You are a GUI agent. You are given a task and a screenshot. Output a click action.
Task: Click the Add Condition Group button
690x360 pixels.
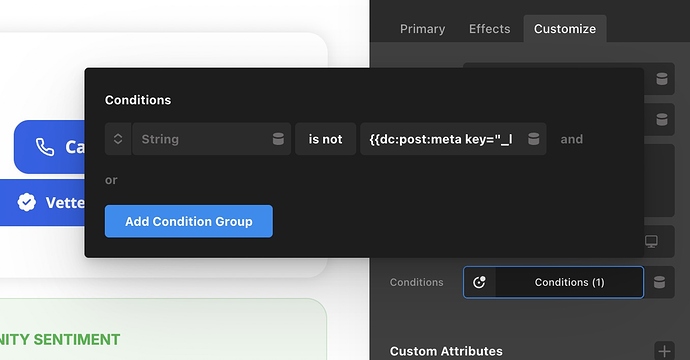pos(189,221)
